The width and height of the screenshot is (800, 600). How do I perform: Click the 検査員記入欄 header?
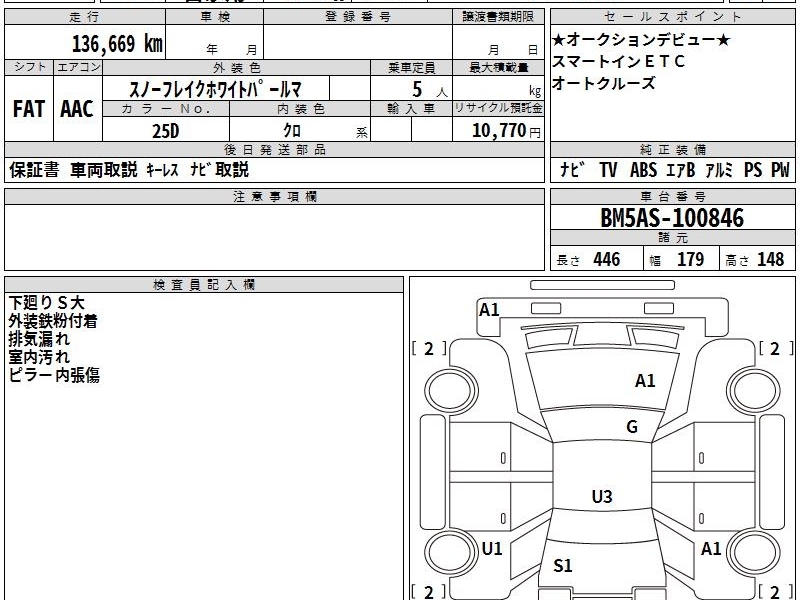(204, 285)
